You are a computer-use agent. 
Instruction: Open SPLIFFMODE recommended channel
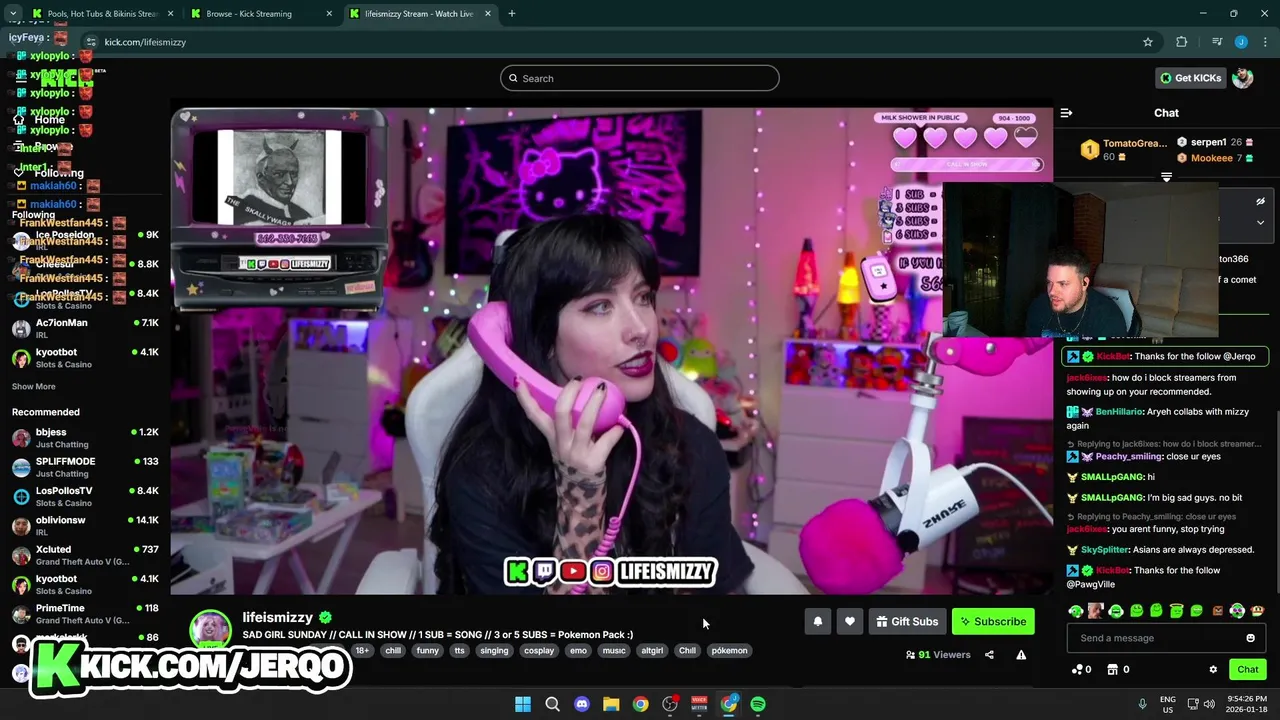85,467
